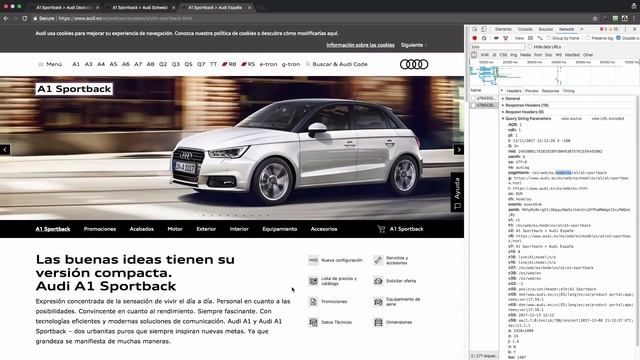
Task: Select the first request row in the Name list
Action: (483, 98)
